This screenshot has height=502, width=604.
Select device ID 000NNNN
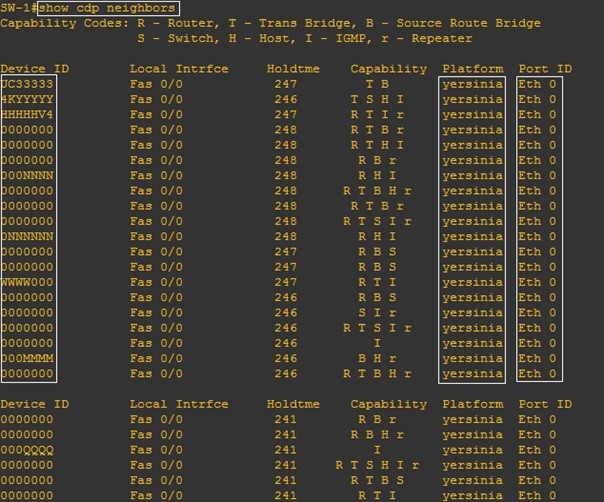(x=27, y=176)
